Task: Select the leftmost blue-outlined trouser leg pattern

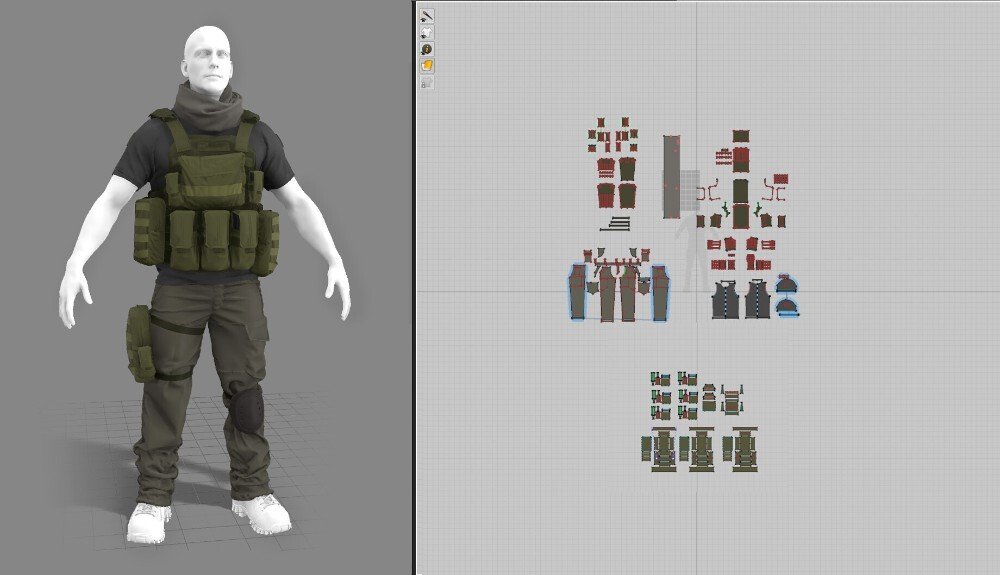Action: 578,294
